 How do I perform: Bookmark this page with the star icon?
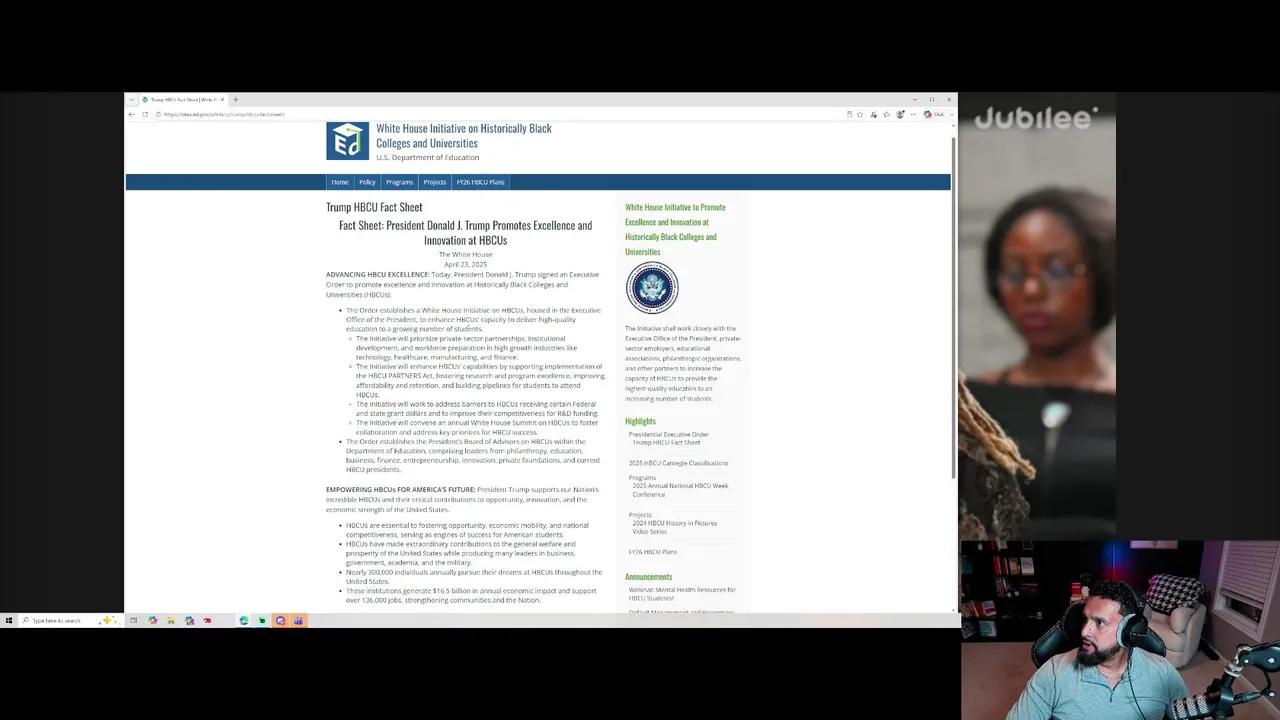[860, 114]
